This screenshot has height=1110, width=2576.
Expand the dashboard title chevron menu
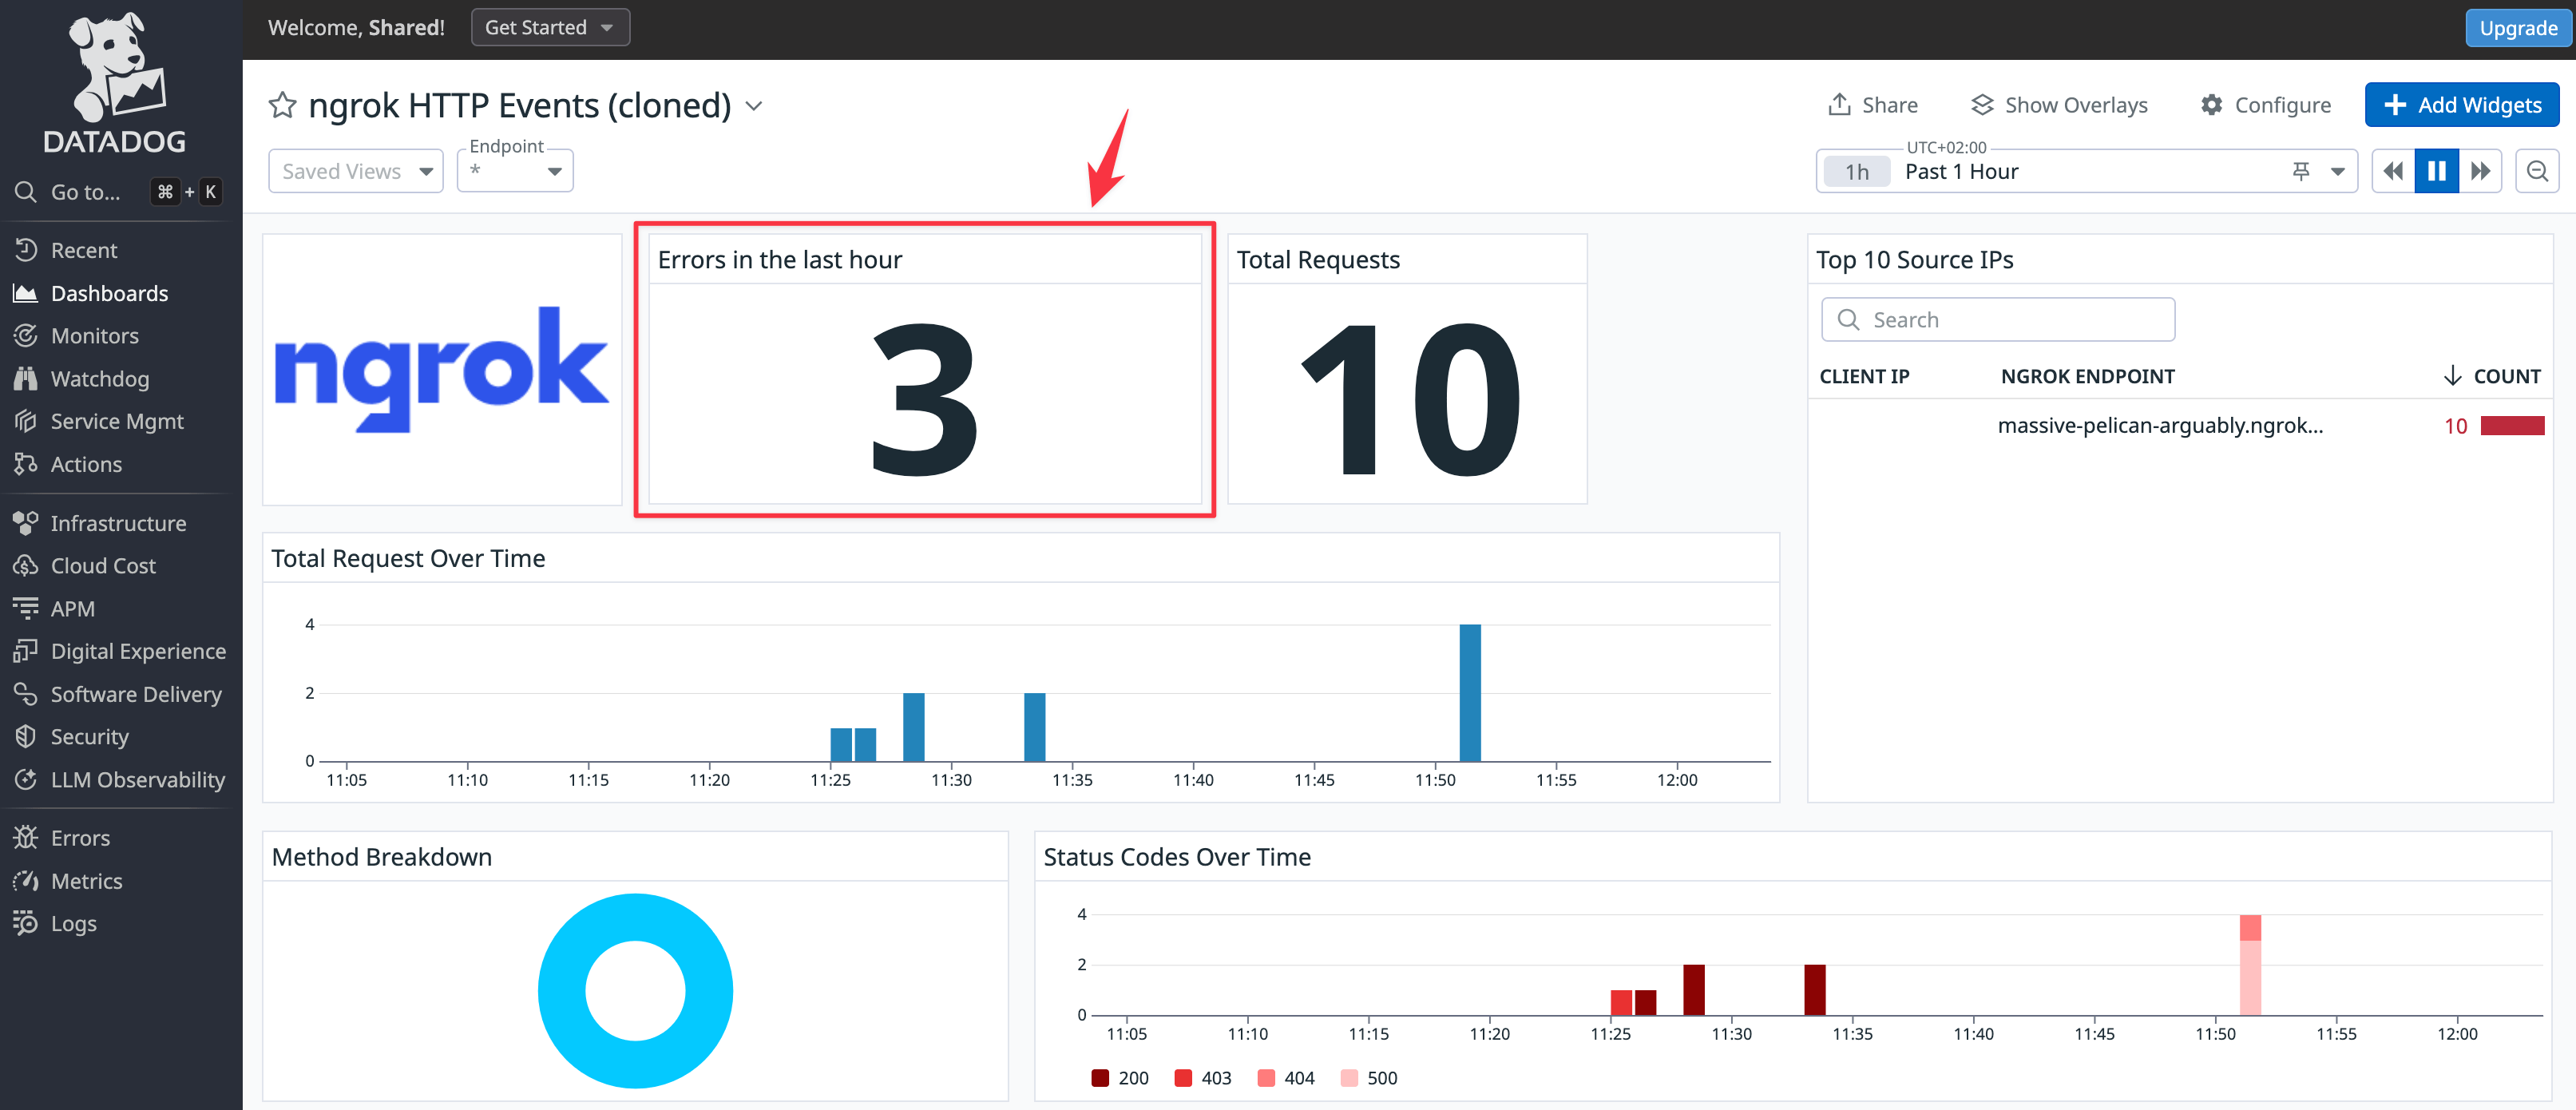[x=755, y=106]
